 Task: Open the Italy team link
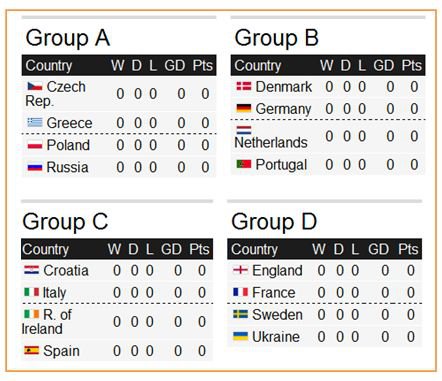pyautogui.click(x=55, y=293)
